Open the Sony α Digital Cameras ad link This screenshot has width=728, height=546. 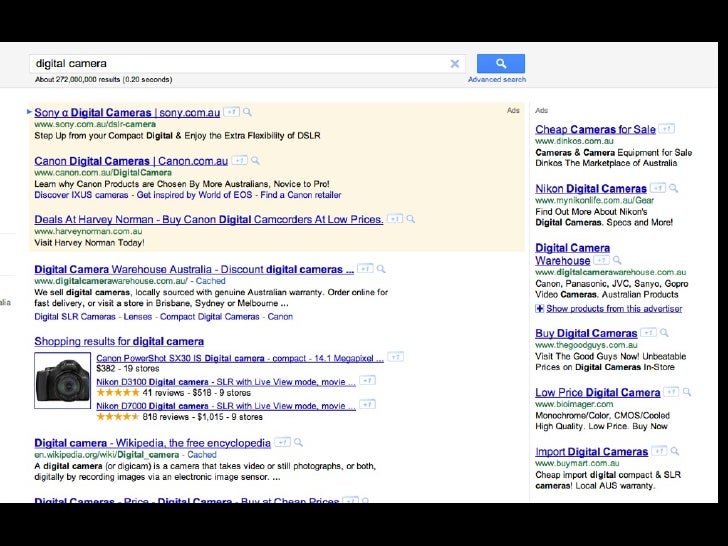(x=127, y=113)
